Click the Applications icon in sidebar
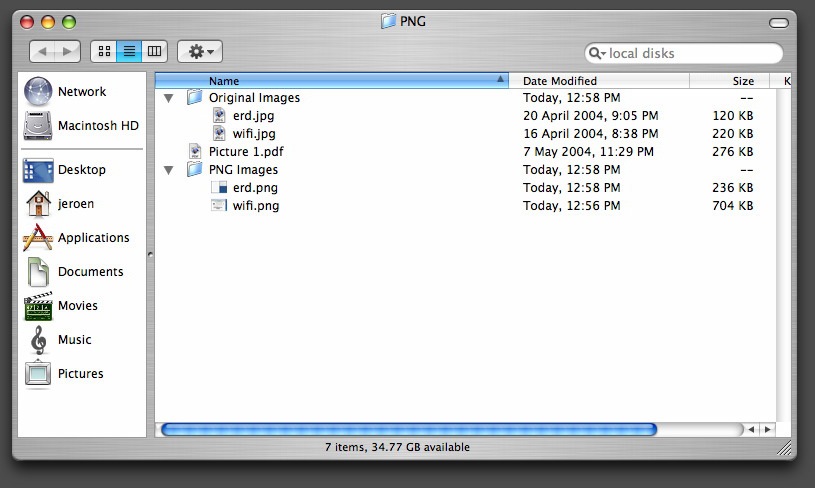 pyautogui.click(x=38, y=238)
